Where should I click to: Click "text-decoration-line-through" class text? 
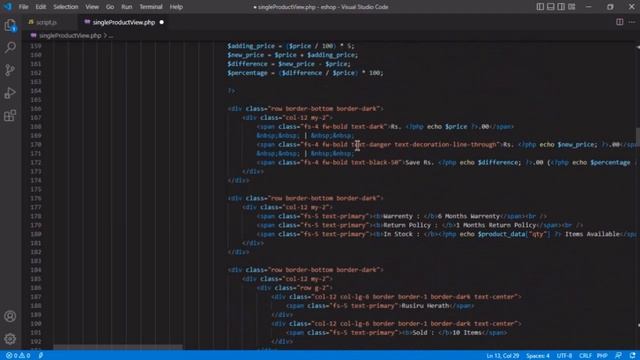(x=446, y=144)
